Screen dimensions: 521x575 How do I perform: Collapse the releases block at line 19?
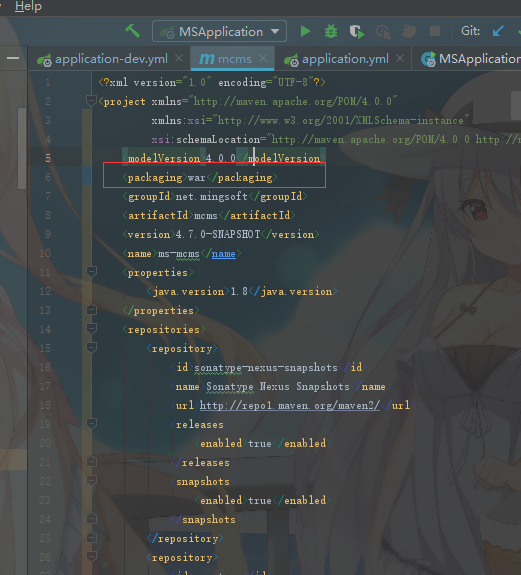point(91,424)
